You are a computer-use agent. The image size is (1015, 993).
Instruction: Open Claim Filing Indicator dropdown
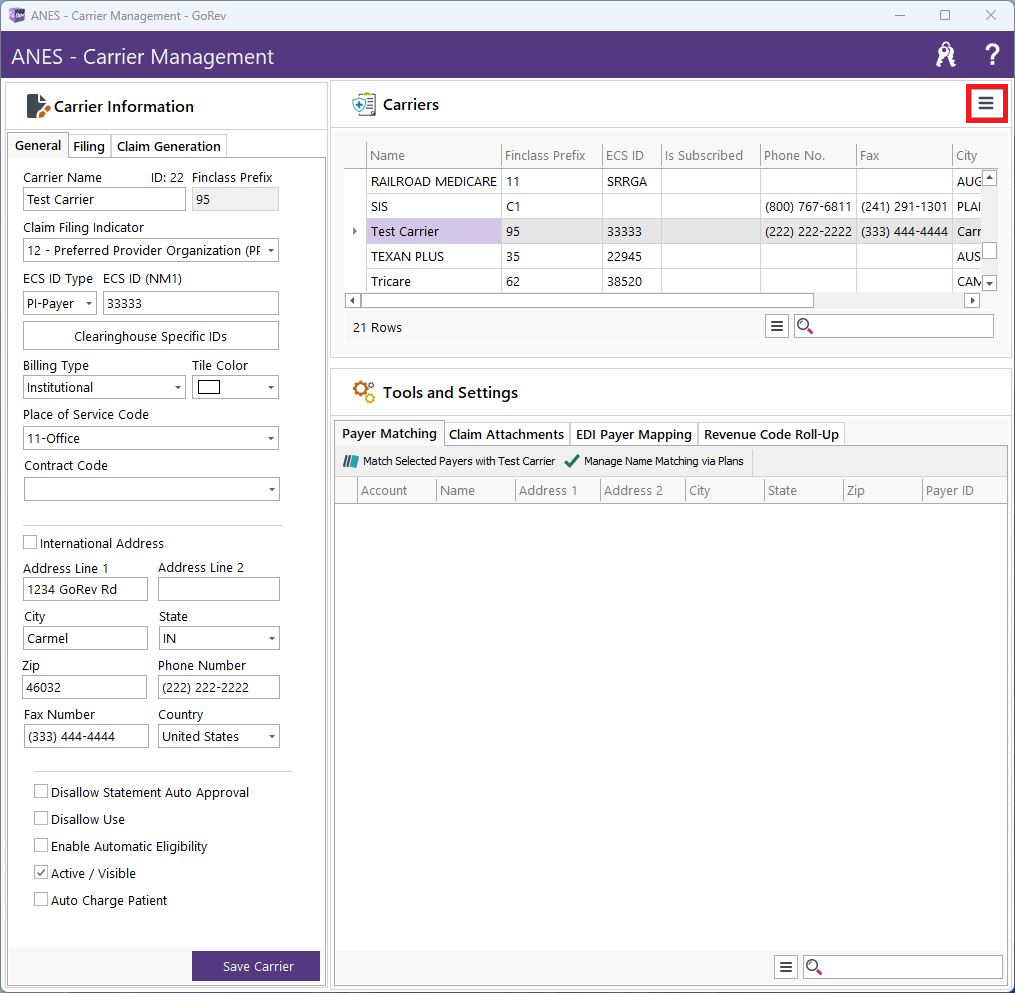(x=271, y=251)
